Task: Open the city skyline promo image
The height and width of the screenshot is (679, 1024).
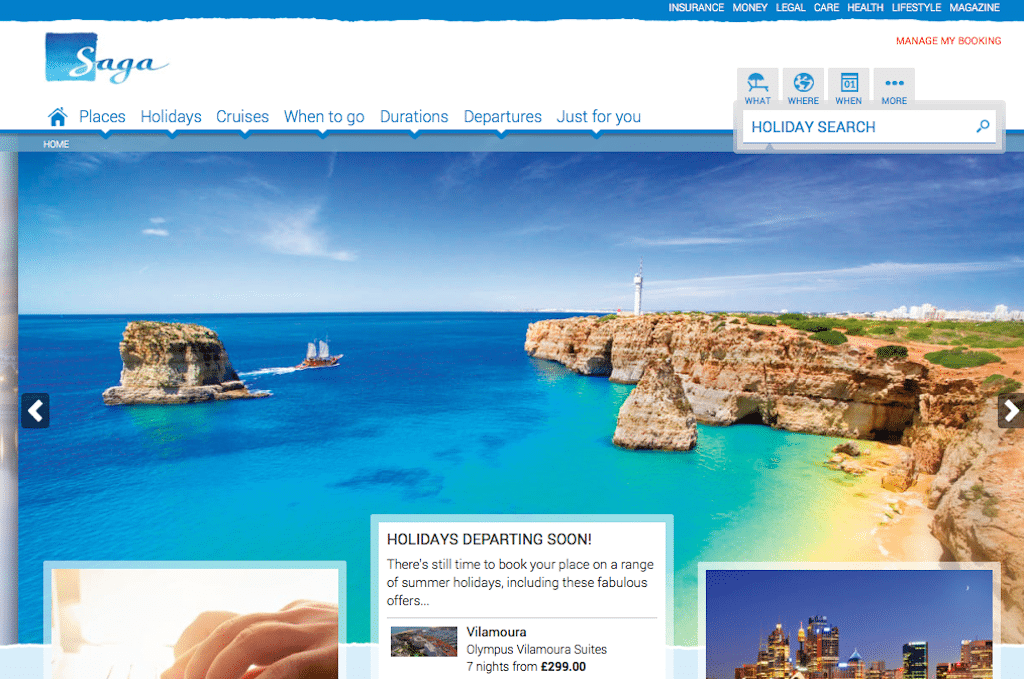Action: [x=849, y=625]
